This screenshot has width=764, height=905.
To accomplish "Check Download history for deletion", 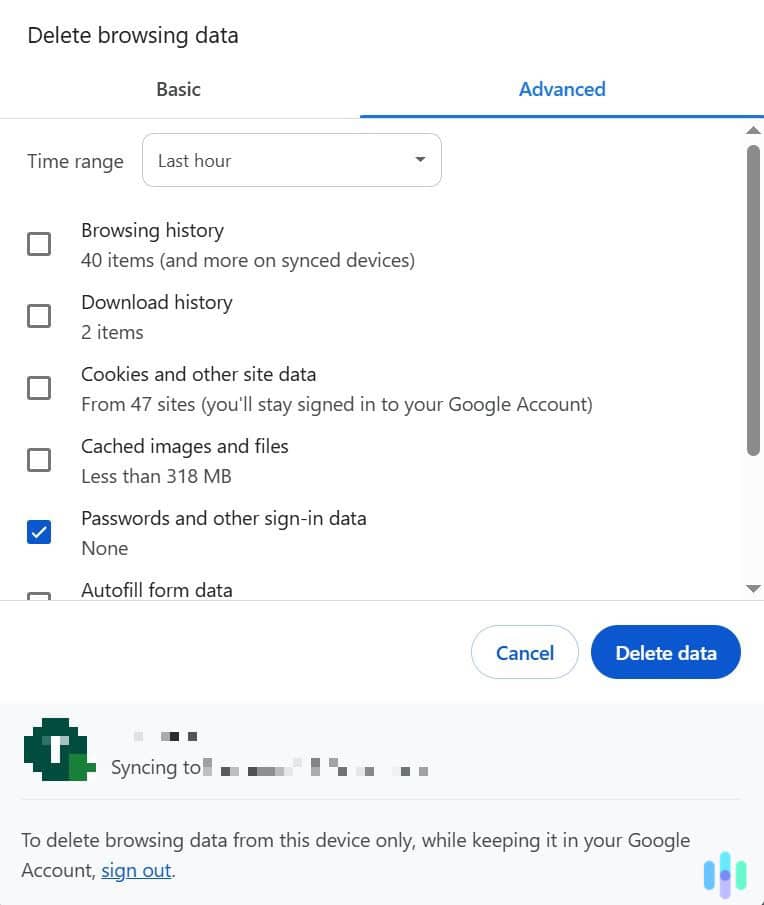I will 39,316.
